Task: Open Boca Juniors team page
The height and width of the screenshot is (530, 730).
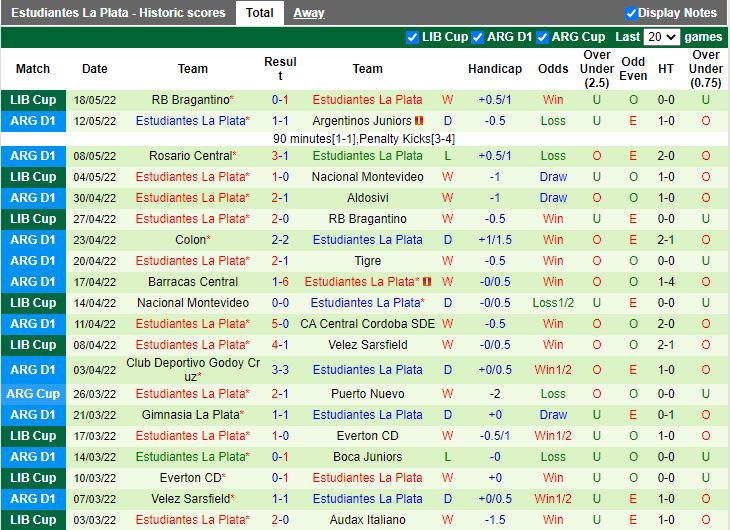Action: [x=367, y=457]
